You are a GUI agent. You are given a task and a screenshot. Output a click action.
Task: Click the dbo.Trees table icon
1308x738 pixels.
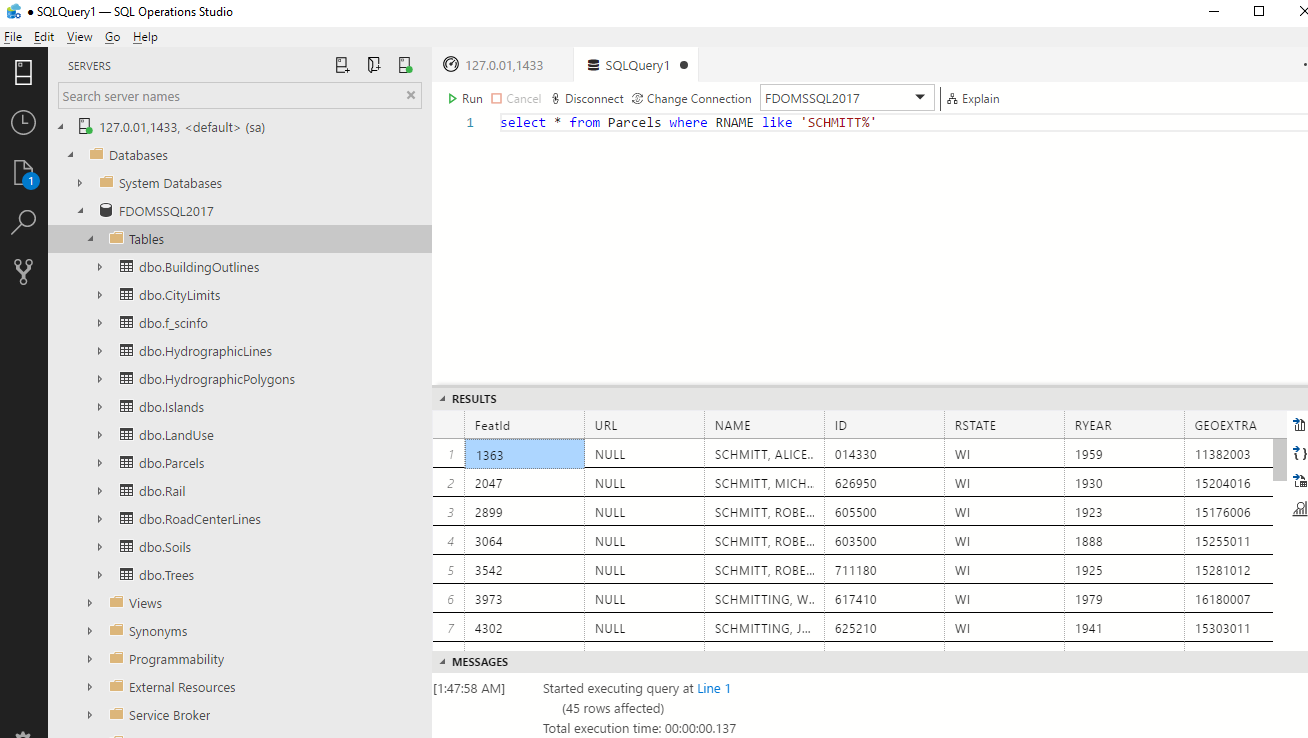click(x=126, y=575)
